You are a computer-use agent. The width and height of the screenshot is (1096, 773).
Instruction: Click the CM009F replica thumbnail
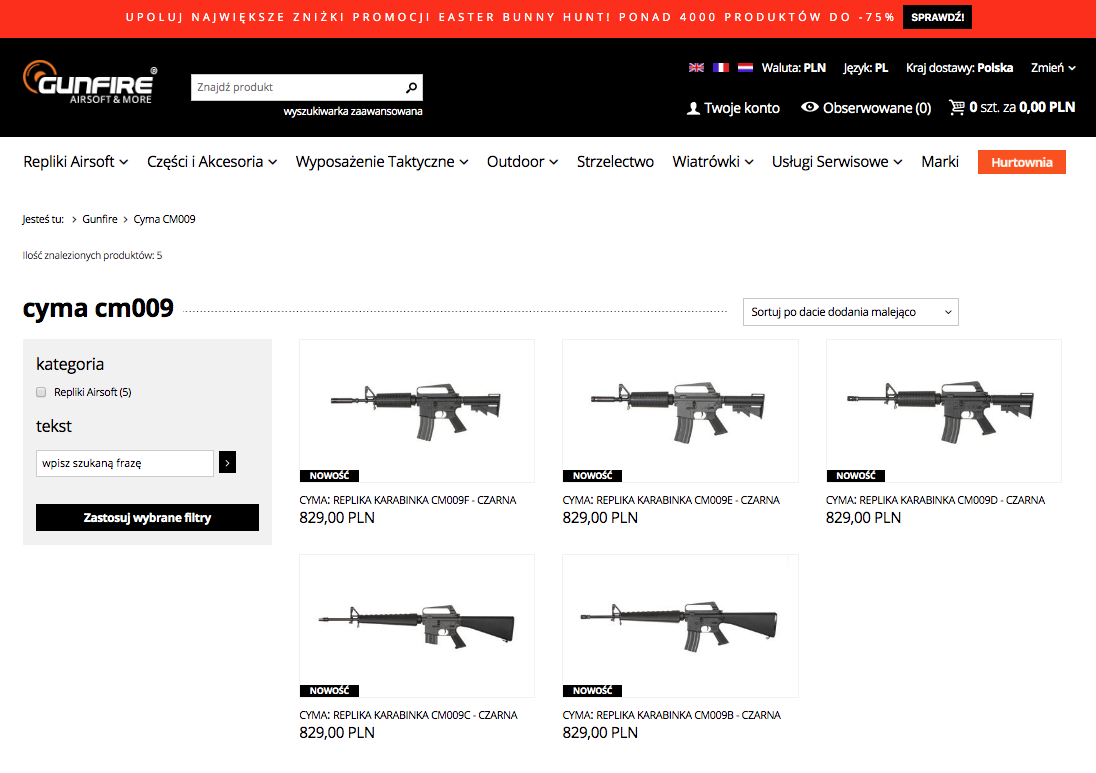pos(417,410)
